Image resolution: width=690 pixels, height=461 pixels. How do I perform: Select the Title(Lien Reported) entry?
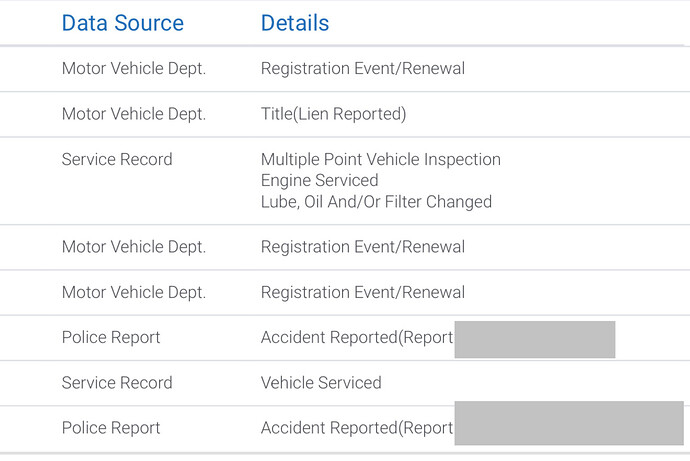(x=333, y=114)
